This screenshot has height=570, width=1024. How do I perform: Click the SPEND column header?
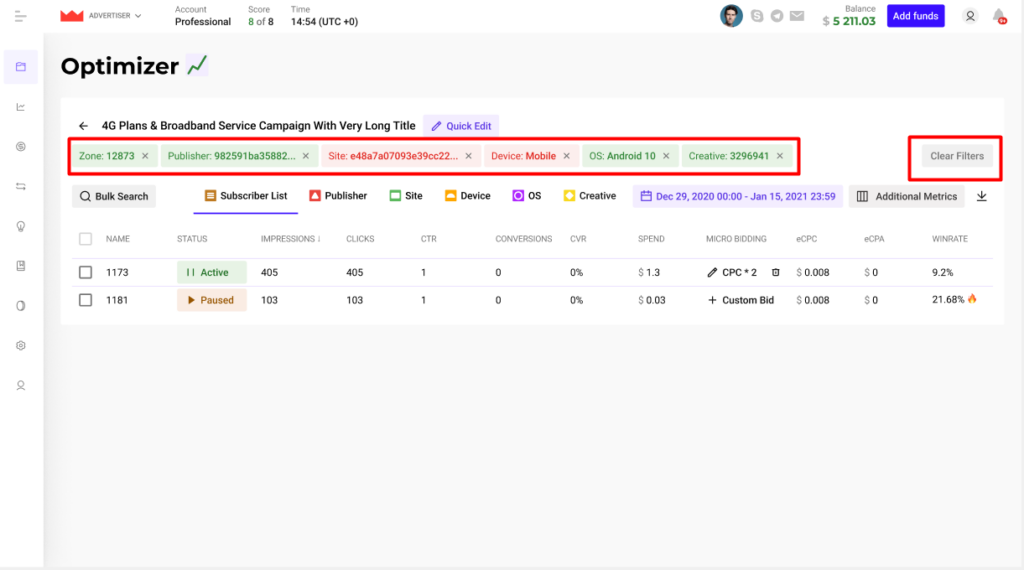pyautogui.click(x=651, y=239)
